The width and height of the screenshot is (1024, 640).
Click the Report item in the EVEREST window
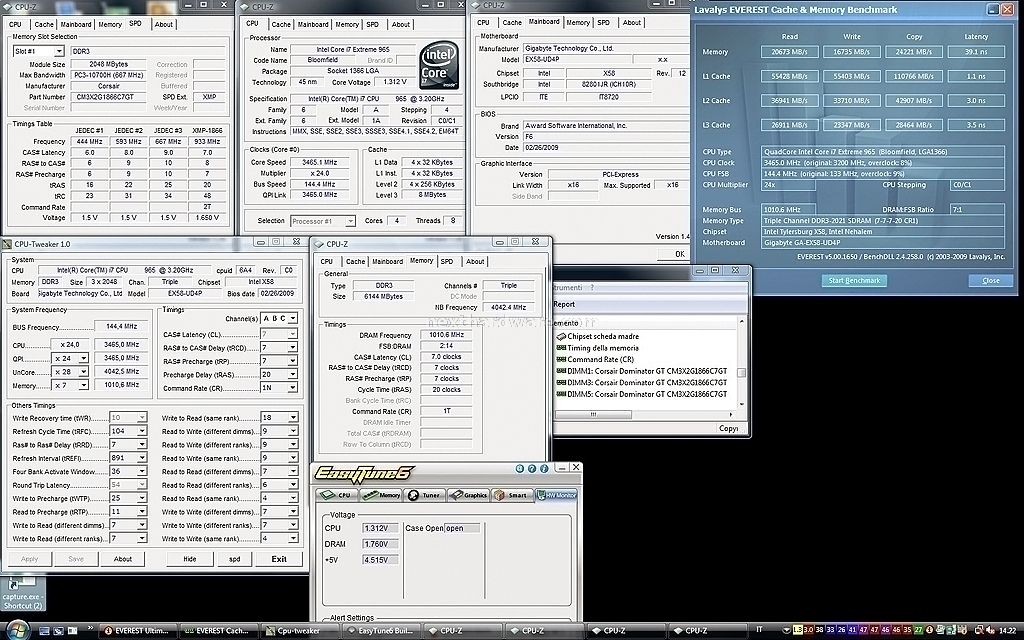[x=564, y=304]
